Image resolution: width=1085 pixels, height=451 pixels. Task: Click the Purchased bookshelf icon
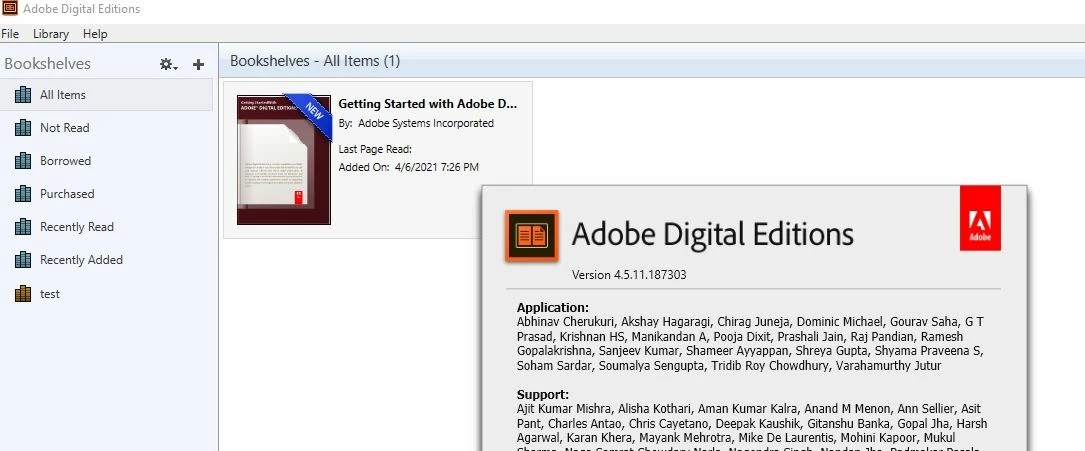pos(23,194)
